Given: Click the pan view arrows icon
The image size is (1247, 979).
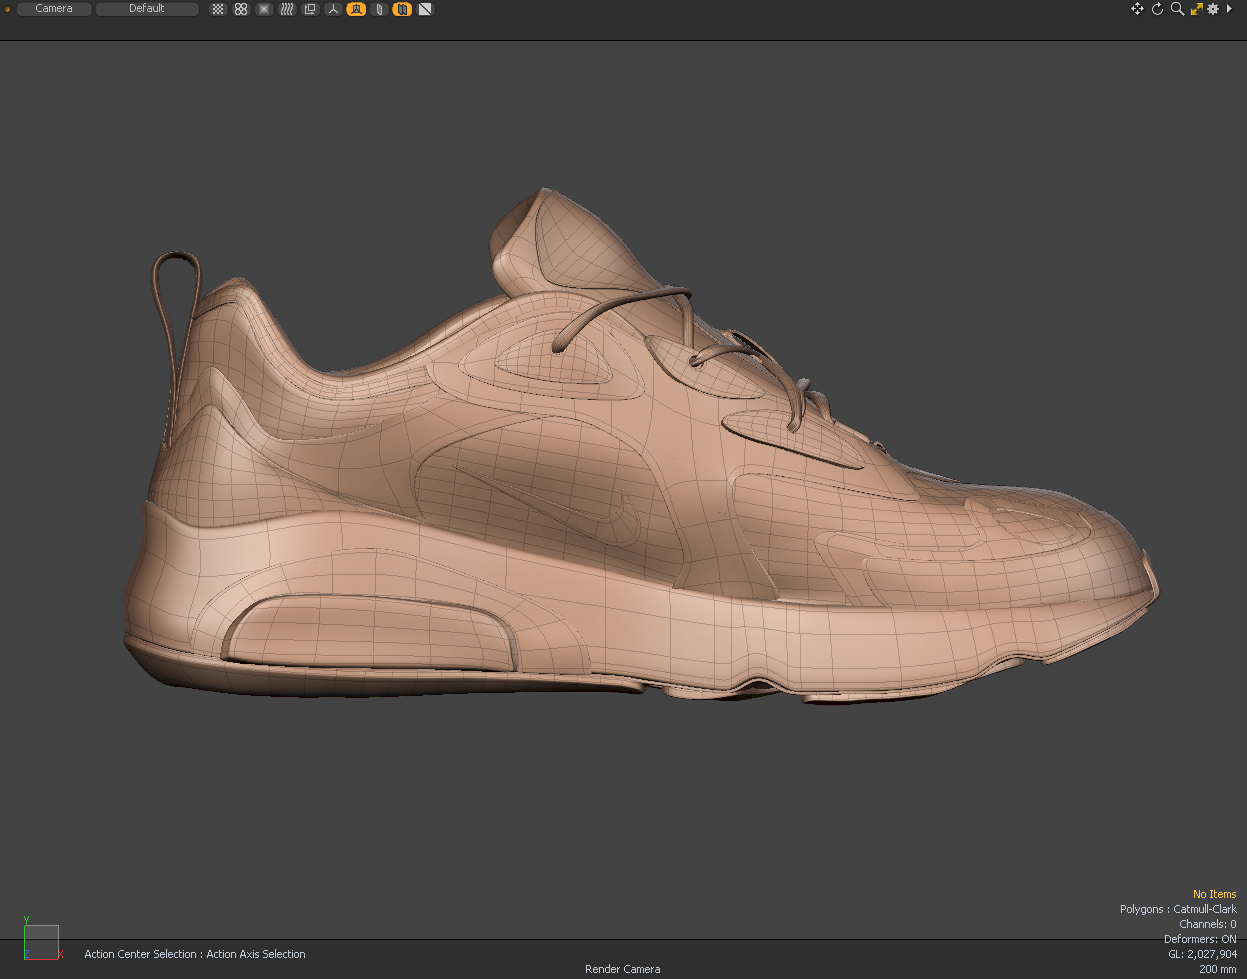Looking at the screenshot, I should point(1137,9).
